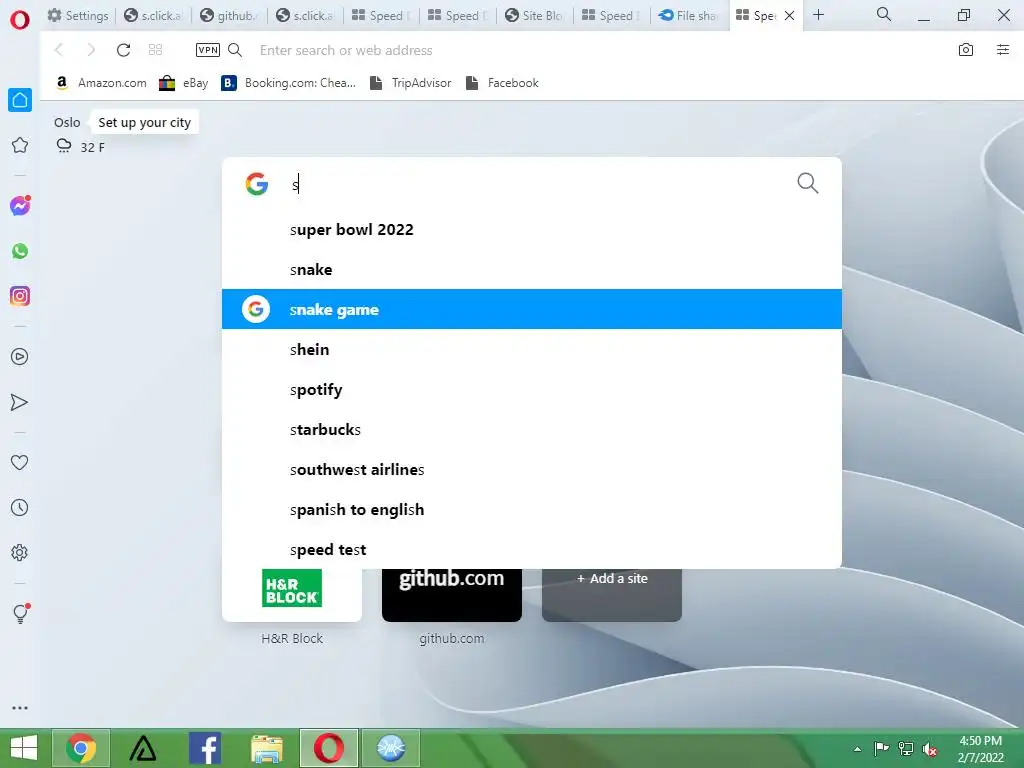This screenshot has width=1024, height=768.
Task: Take a snapshot with camera icon
Action: point(966,50)
